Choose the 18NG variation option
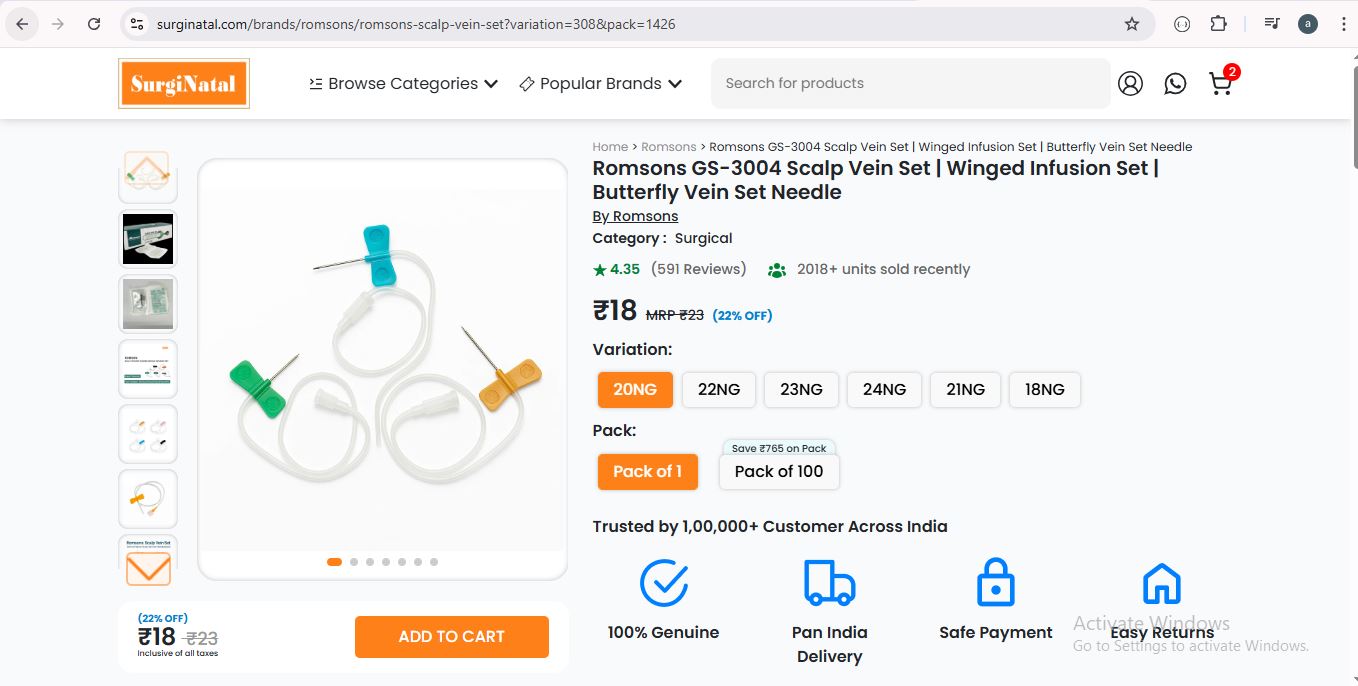The image size is (1358, 686). click(1044, 389)
